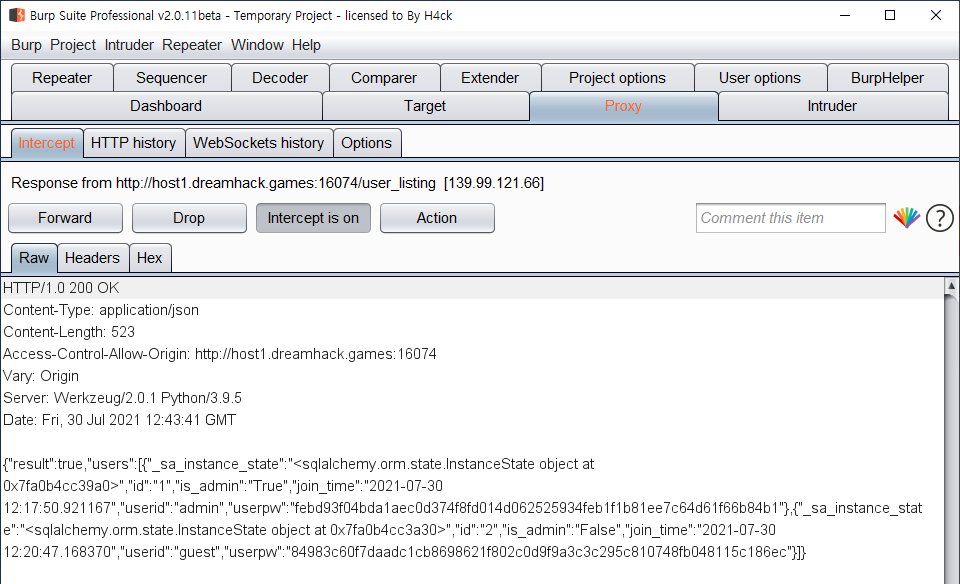Close the Burp Suite window
The height and width of the screenshot is (584, 960).
click(x=936, y=15)
